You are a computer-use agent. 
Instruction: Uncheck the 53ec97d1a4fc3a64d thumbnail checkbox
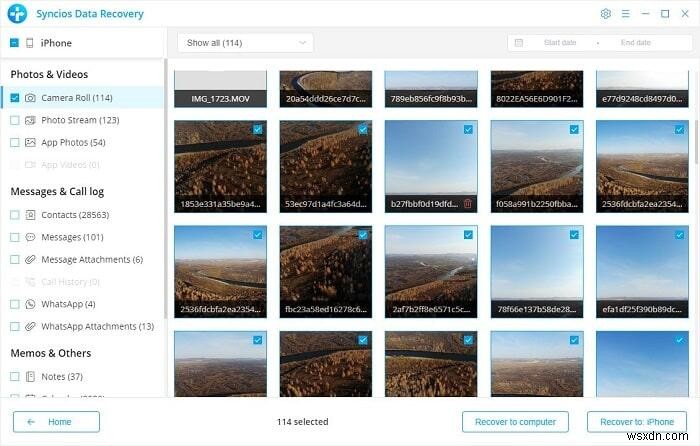(363, 129)
